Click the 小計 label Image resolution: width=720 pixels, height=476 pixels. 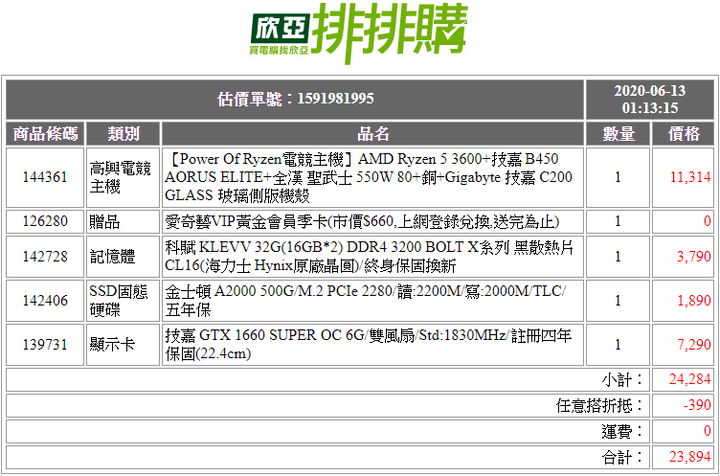[622, 380]
